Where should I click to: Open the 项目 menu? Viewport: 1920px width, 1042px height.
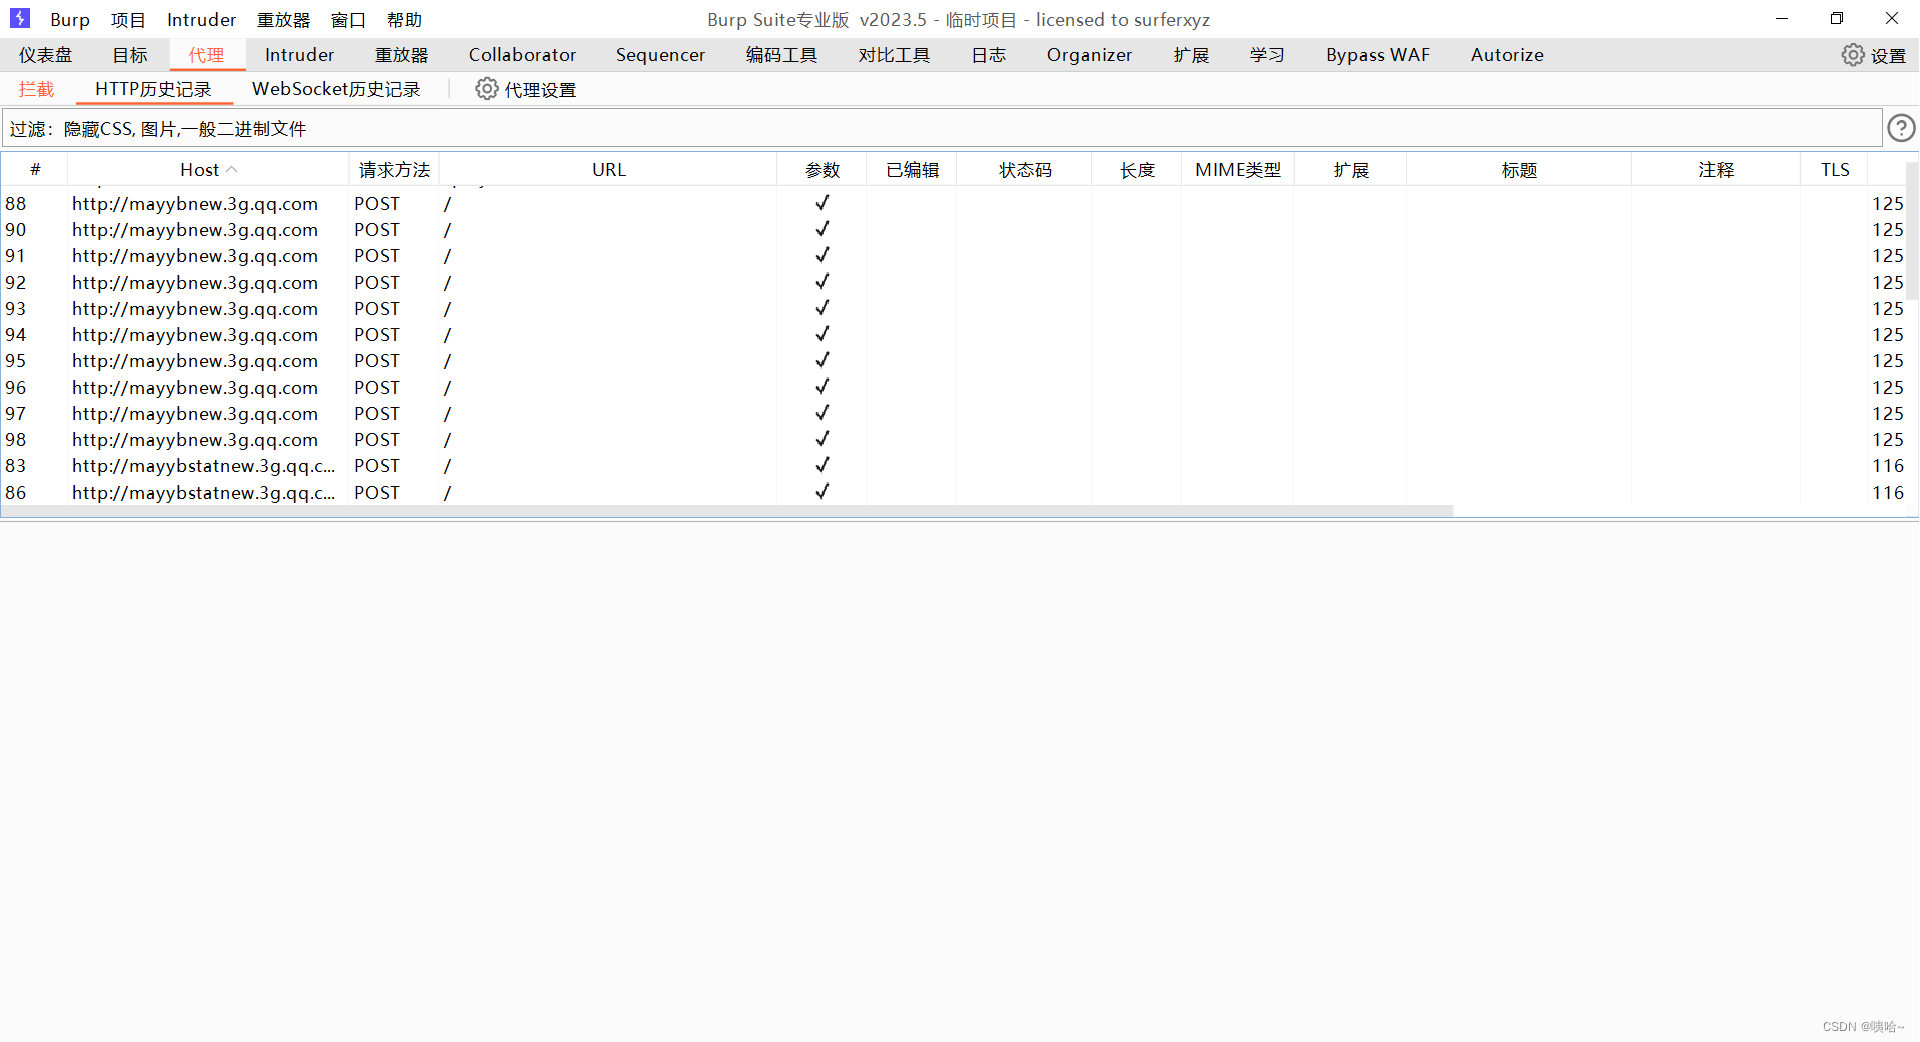pyautogui.click(x=128, y=20)
